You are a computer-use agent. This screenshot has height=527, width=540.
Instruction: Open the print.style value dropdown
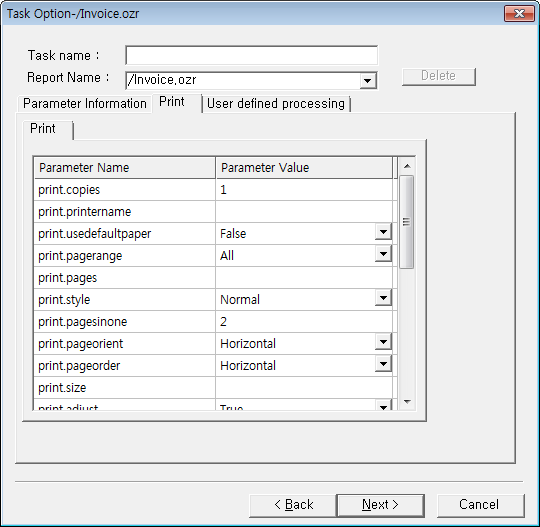tap(383, 298)
